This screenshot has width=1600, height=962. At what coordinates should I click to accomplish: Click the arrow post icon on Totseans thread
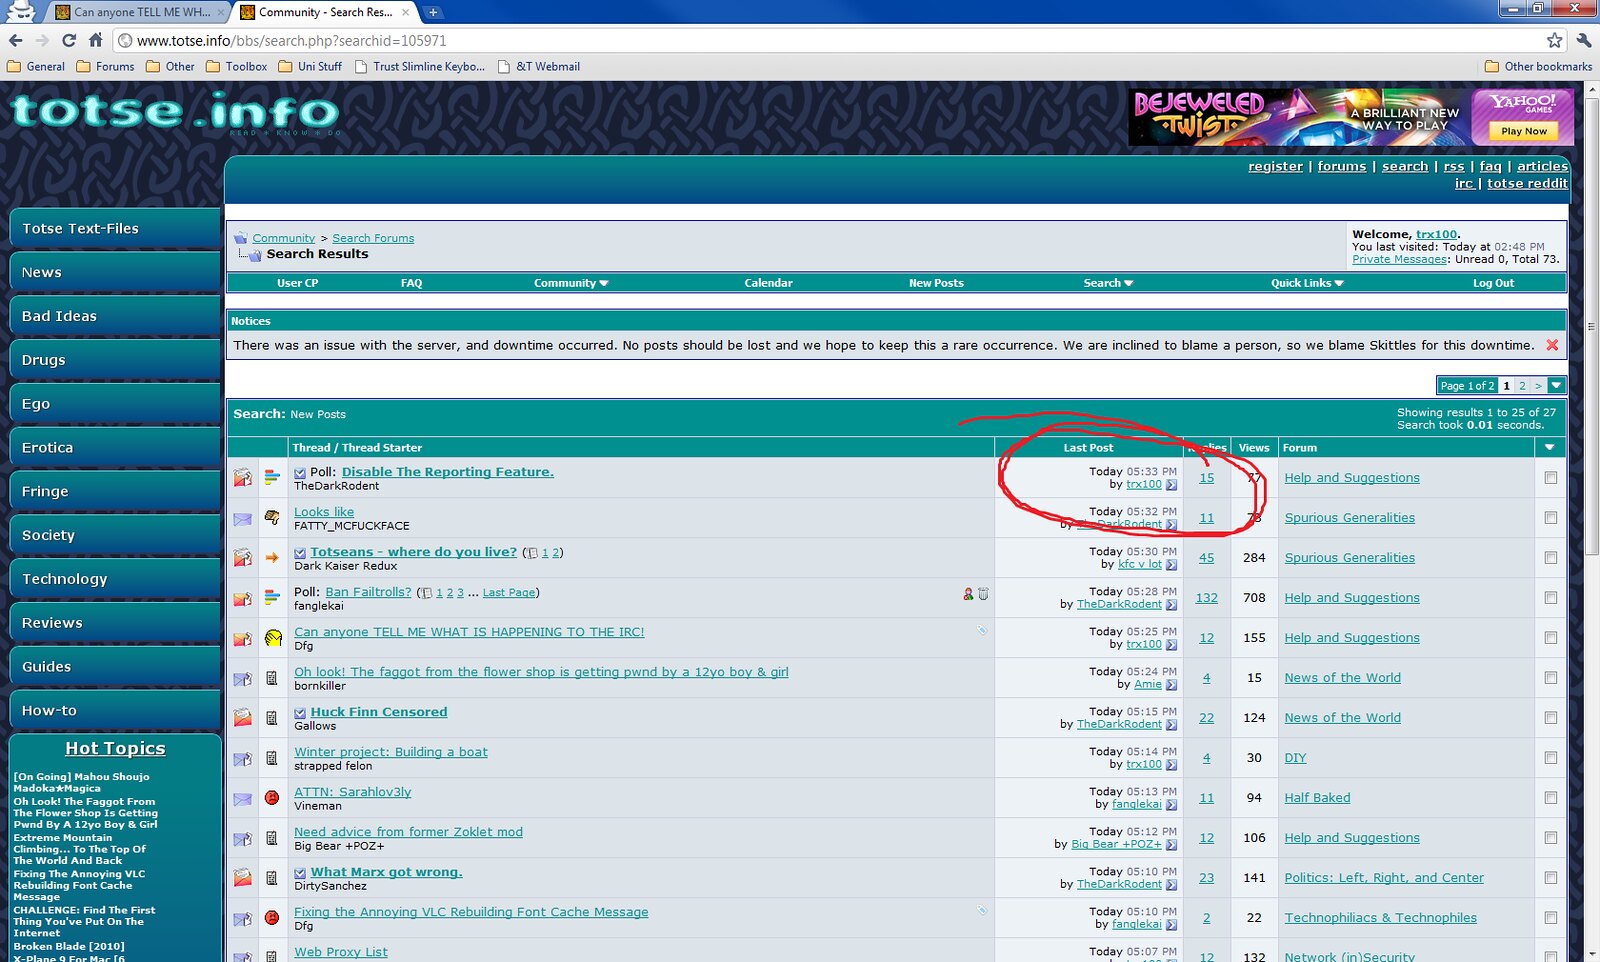click(x=272, y=558)
